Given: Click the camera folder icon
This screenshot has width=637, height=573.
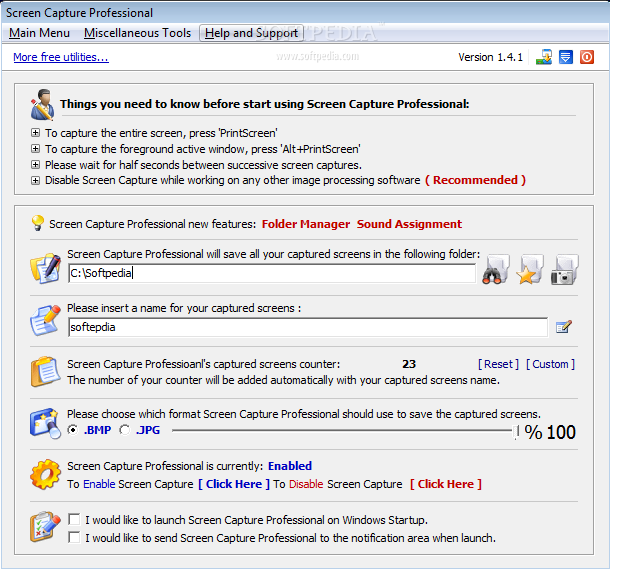Looking at the screenshot, I should [565, 270].
